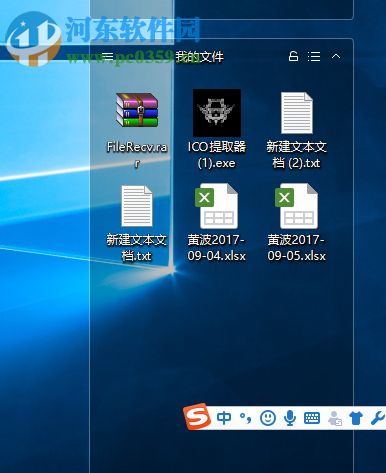Launch ICO提取器 (1).exe icon
This screenshot has width=386, height=473.
(217, 113)
